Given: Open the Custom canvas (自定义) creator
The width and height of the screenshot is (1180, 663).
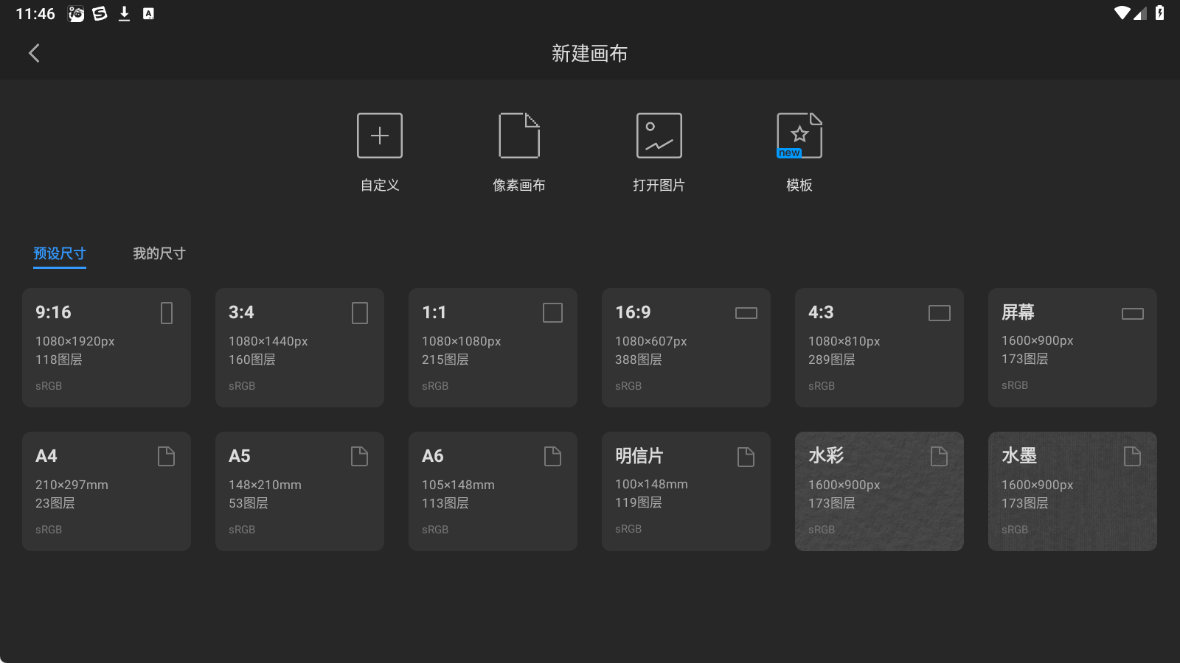Looking at the screenshot, I should [x=379, y=150].
